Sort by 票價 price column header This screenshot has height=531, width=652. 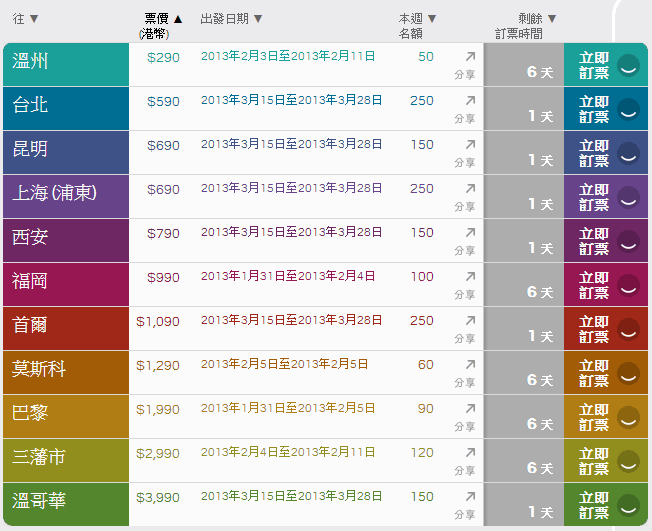click(163, 19)
